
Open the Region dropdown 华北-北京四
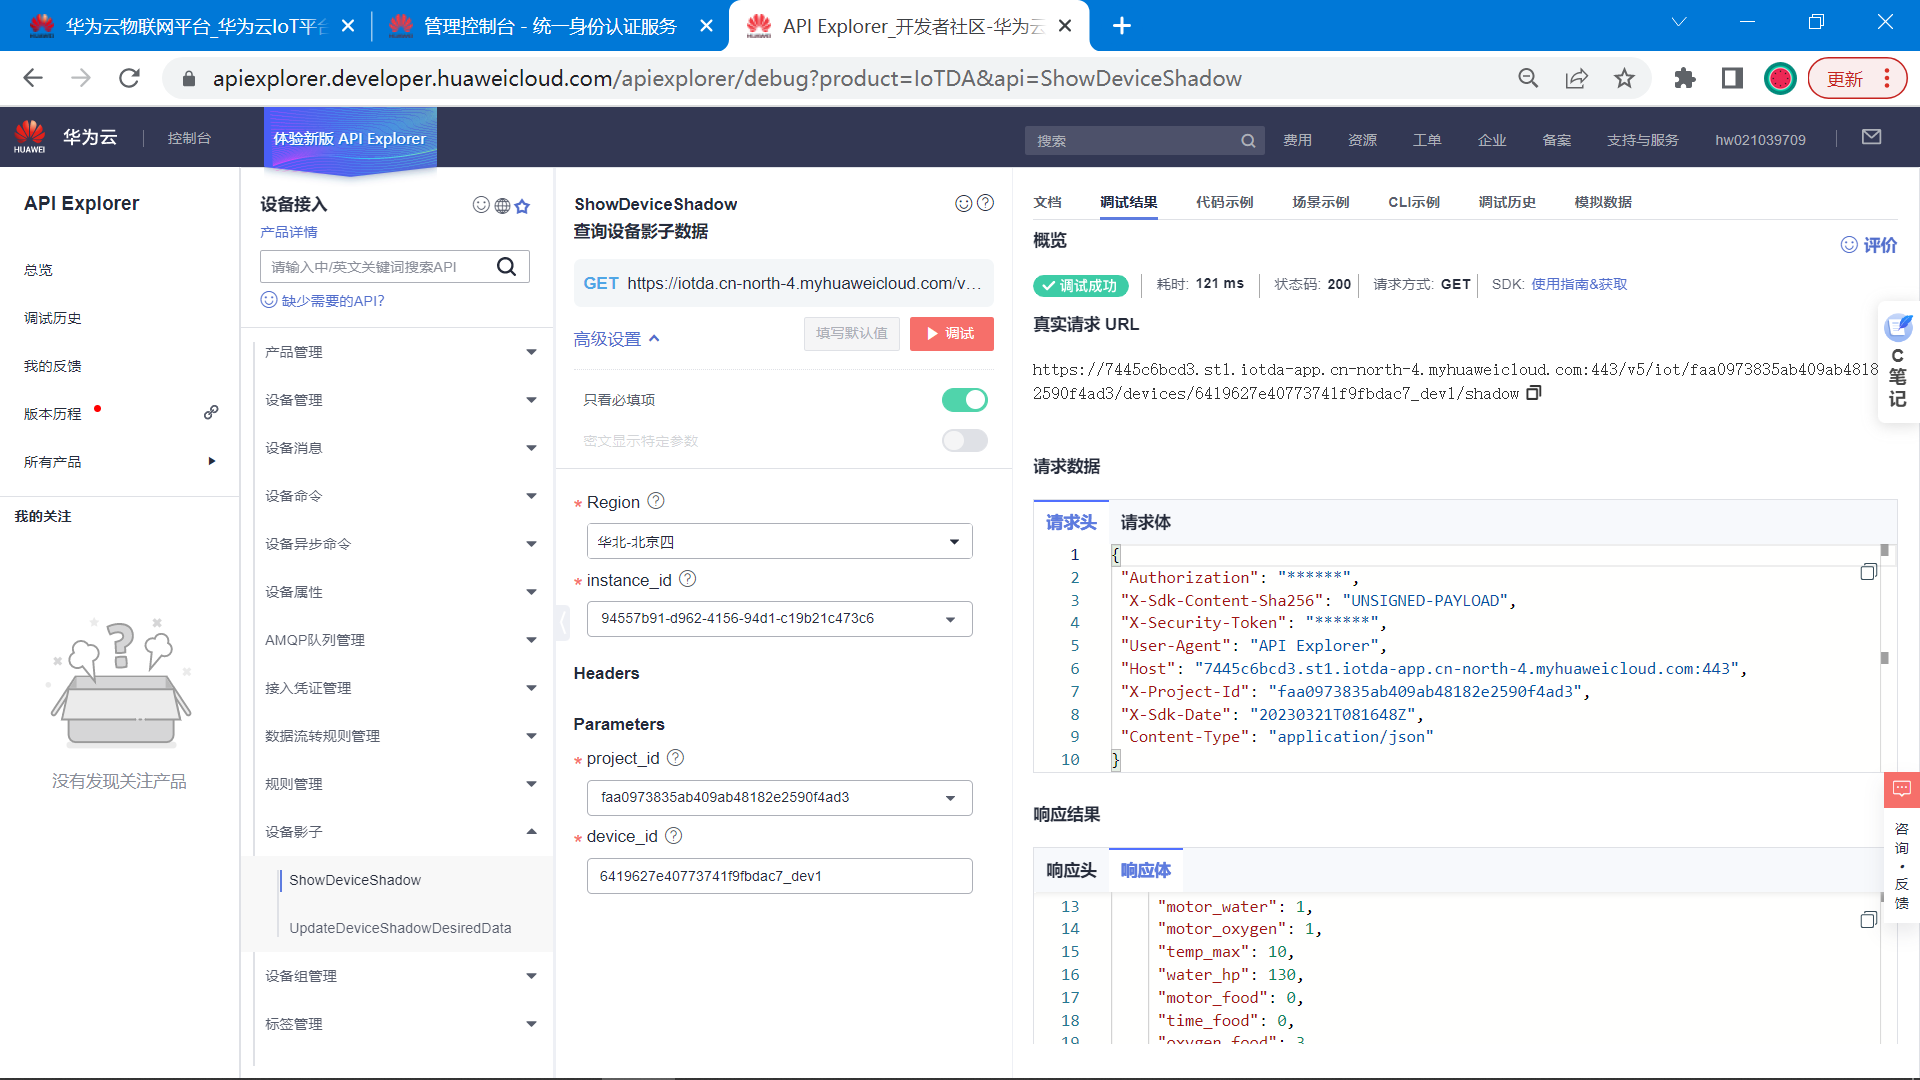point(779,542)
